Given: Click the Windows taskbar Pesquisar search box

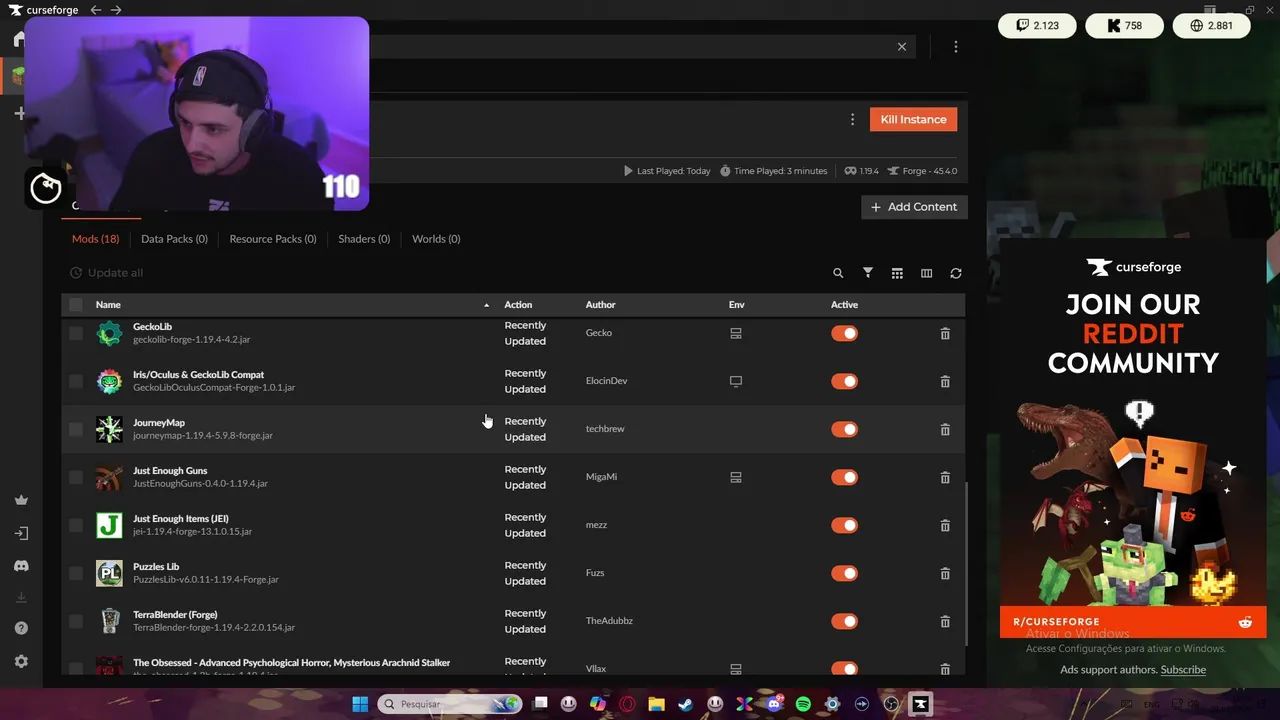Looking at the screenshot, I should pos(449,704).
